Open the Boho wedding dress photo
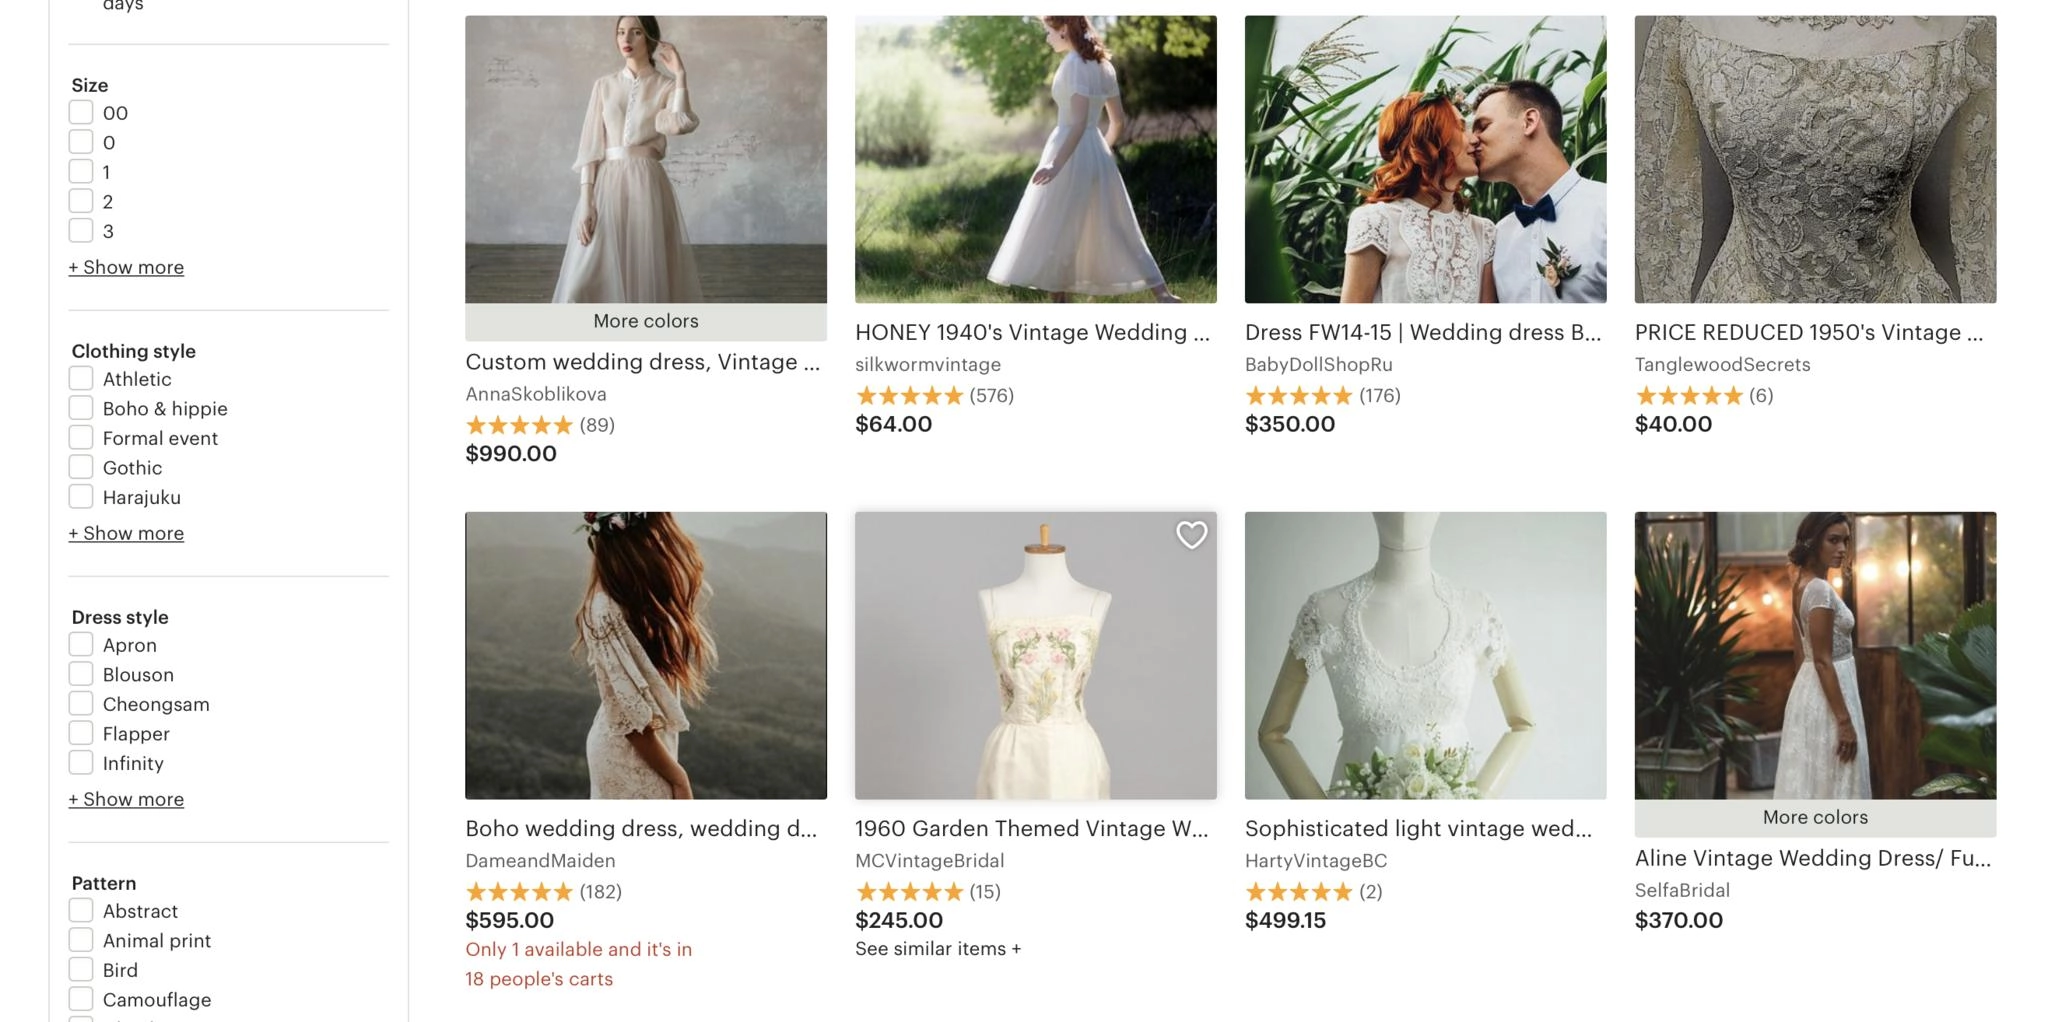2048x1022 pixels. (646, 655)
